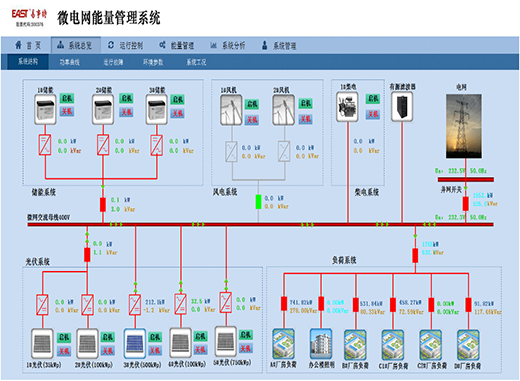Click the 办公楼照明 office building load icon
This screenshot has width=520, height=381.
tap(321, 344)
